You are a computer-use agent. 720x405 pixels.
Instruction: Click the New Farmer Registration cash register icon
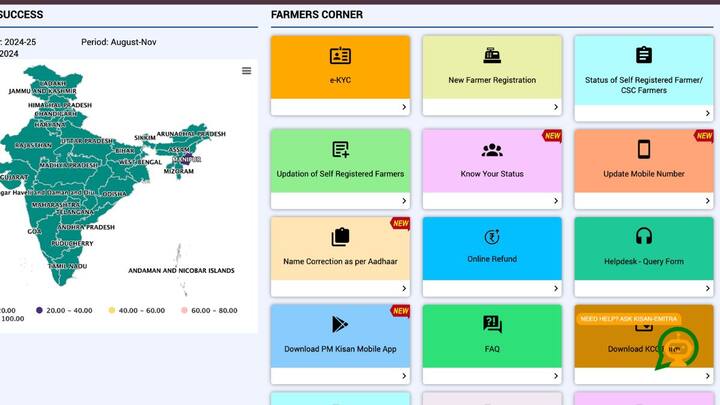(x=492, y=56)
